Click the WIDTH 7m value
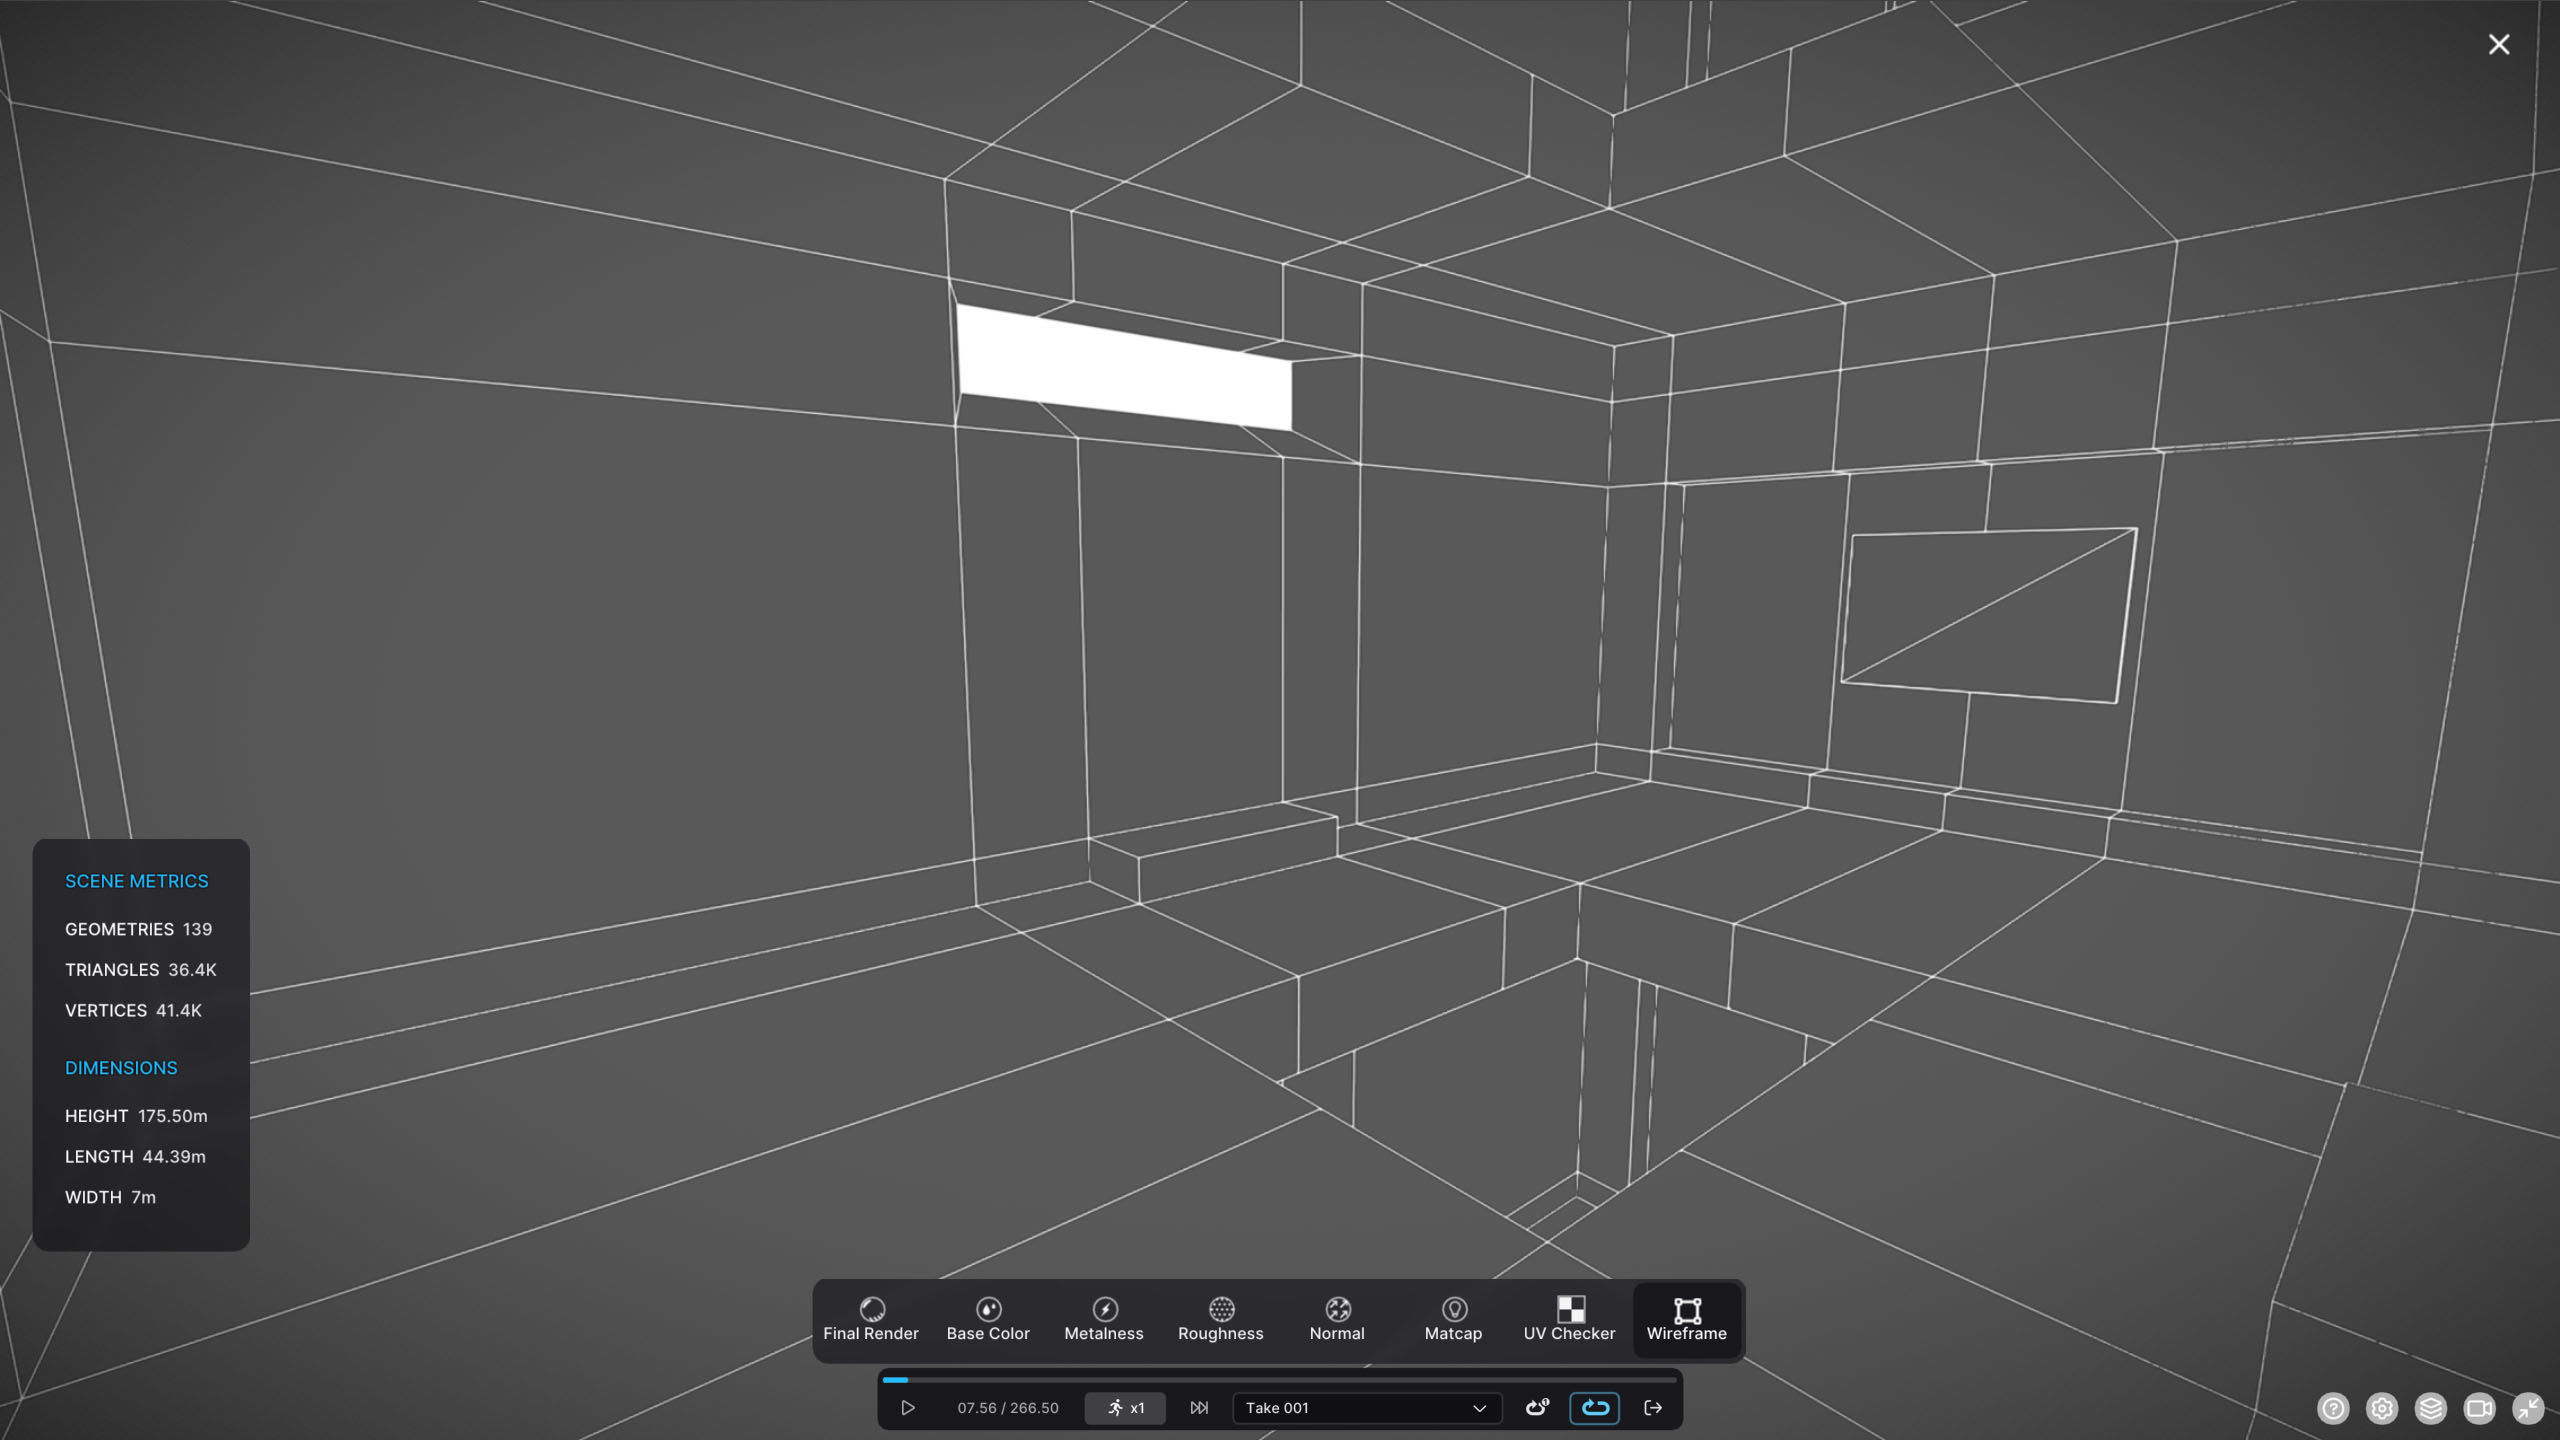2560x1440 pixels. click(110, 1197)
